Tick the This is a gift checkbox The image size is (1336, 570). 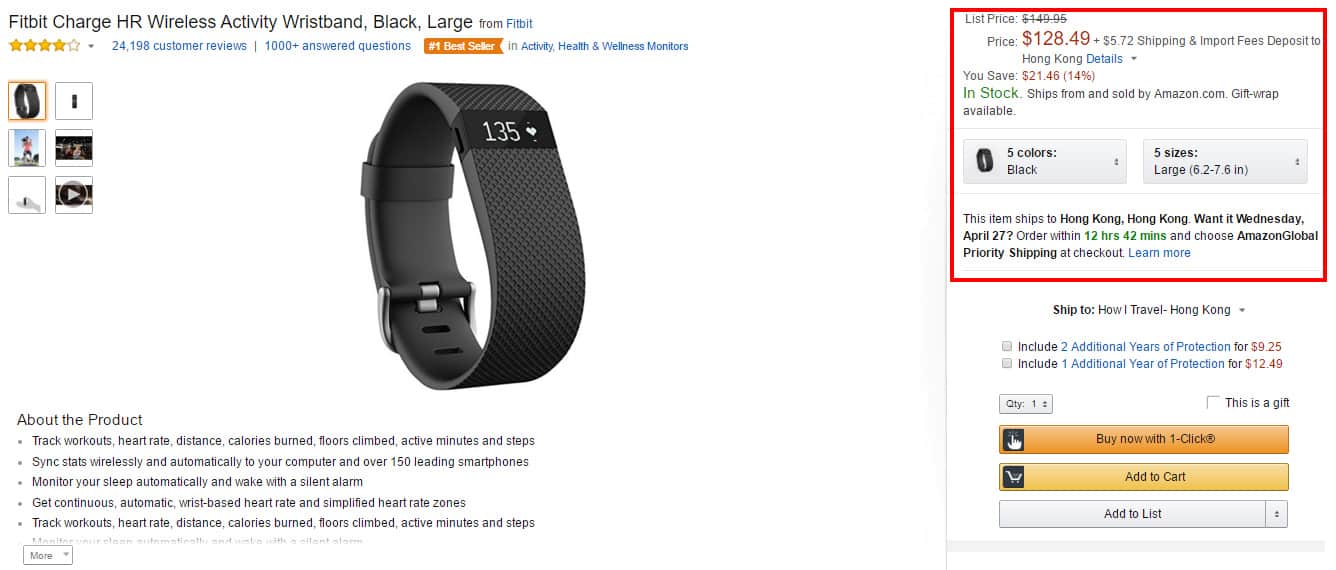(x=1213, y=402)
